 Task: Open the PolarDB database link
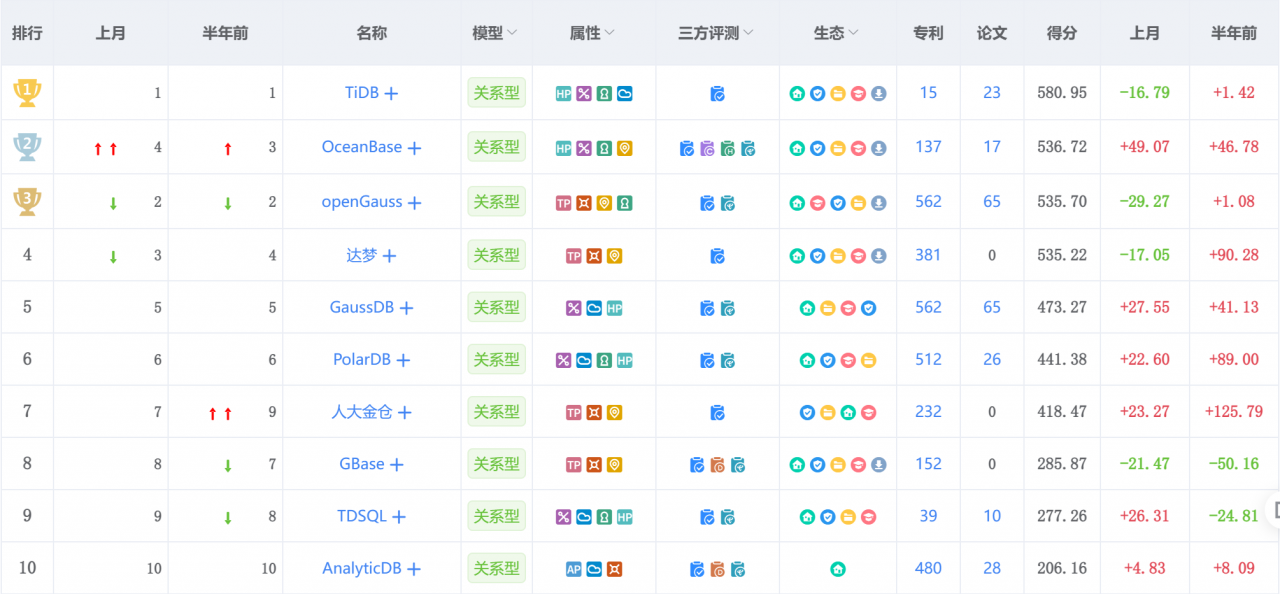coord(362,359)
